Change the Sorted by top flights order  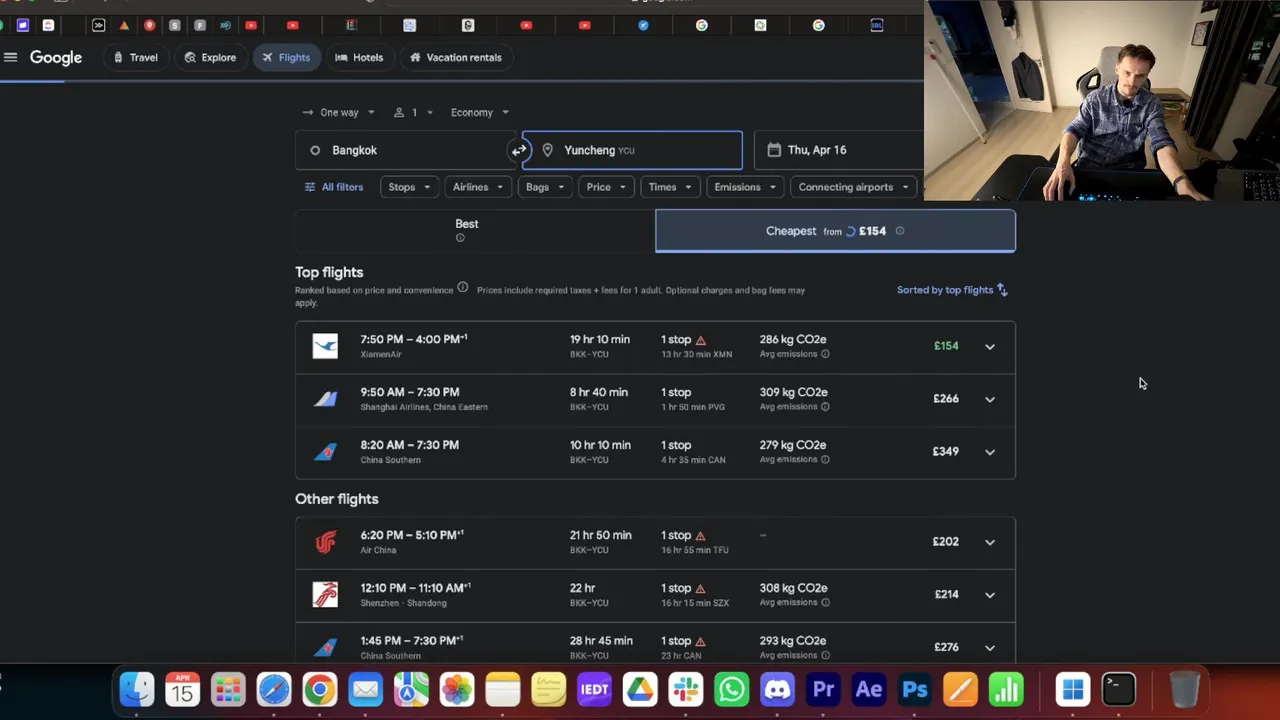(952, 290)
